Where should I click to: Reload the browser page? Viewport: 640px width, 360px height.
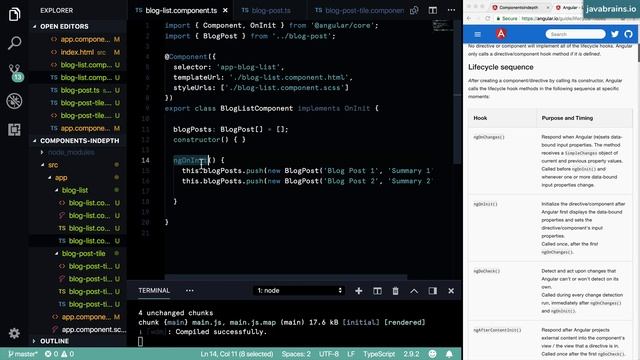click(x=487, y=18)
